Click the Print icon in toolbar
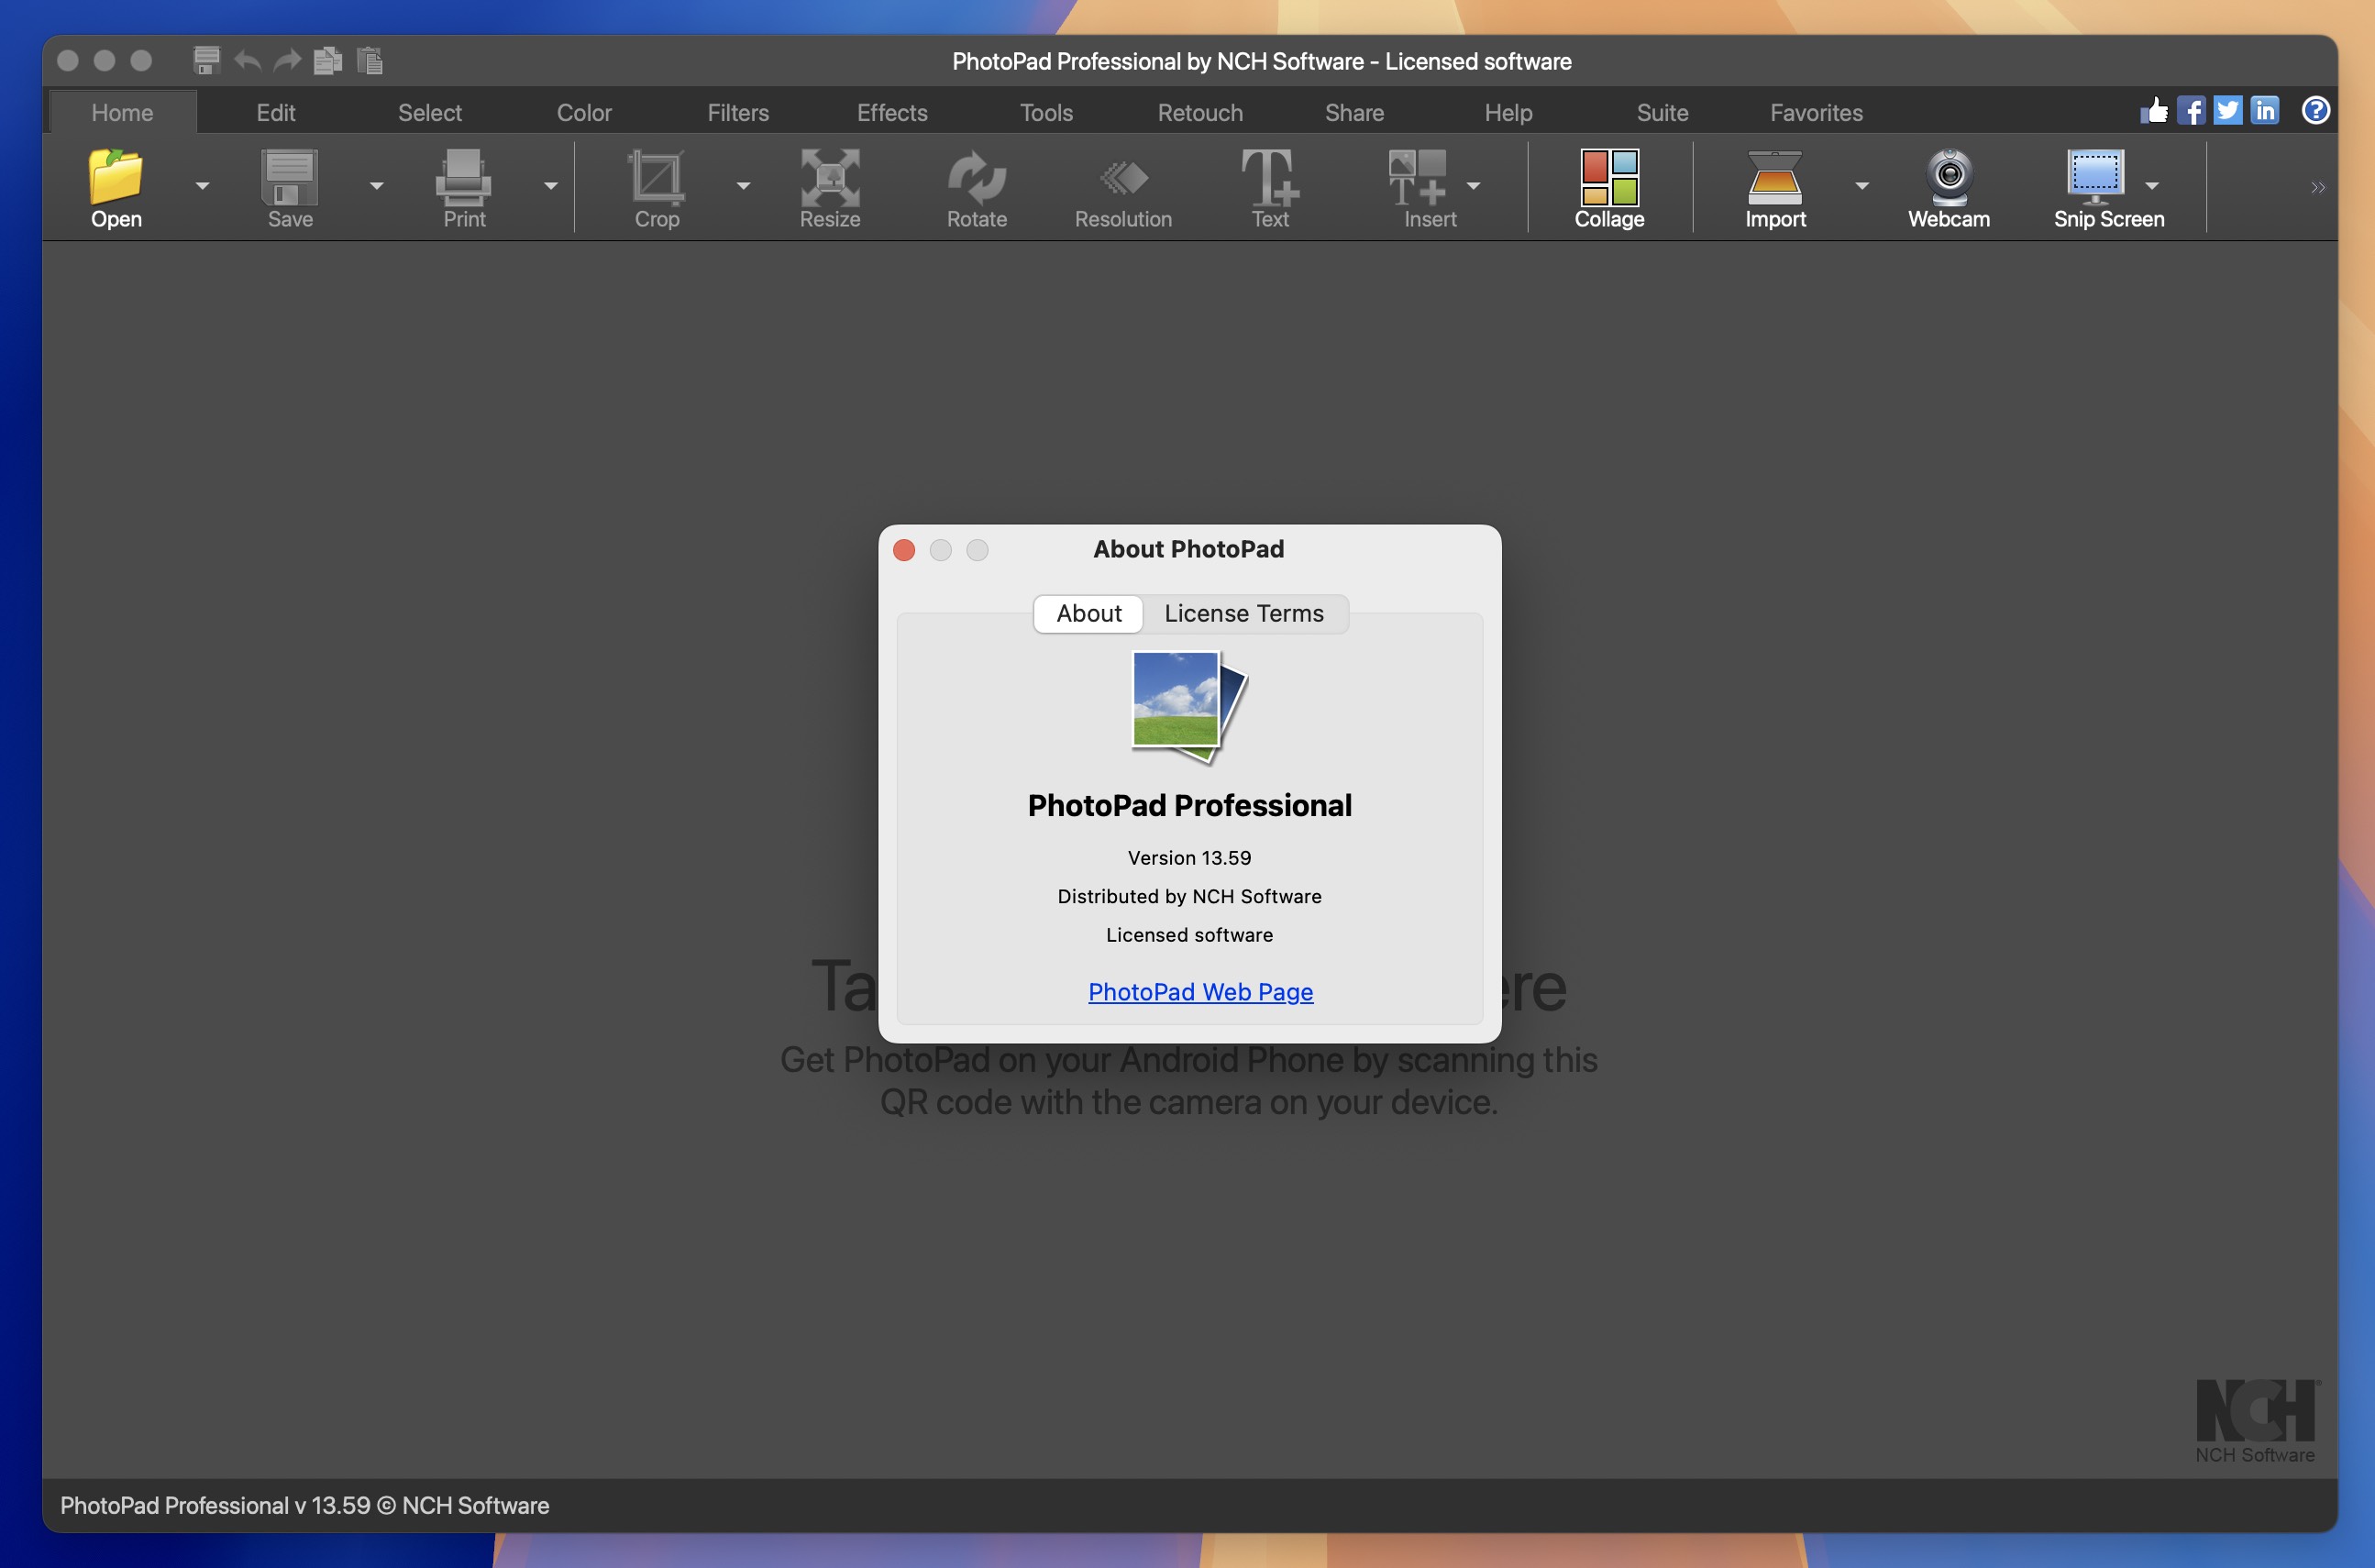 pos(464,177)
